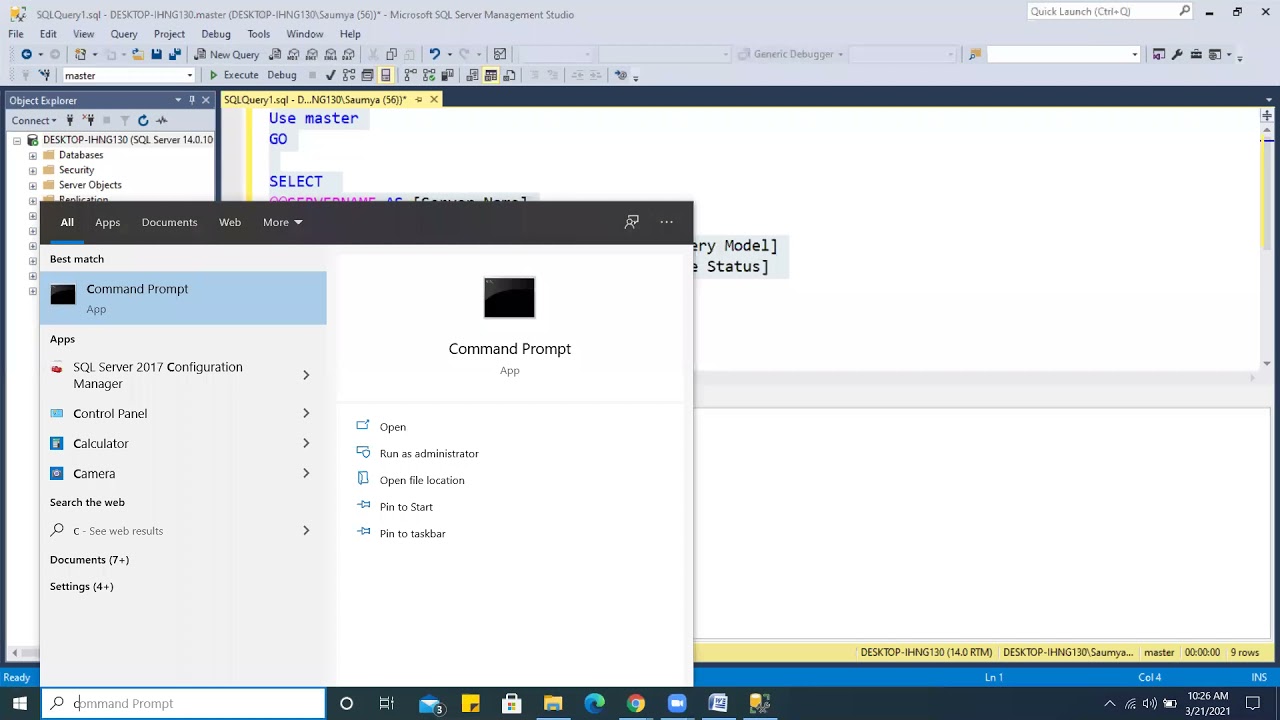This screenshot has height=720, width=1280.
Task: Click the Open File folder icon
Action: (x=138, y=54)
